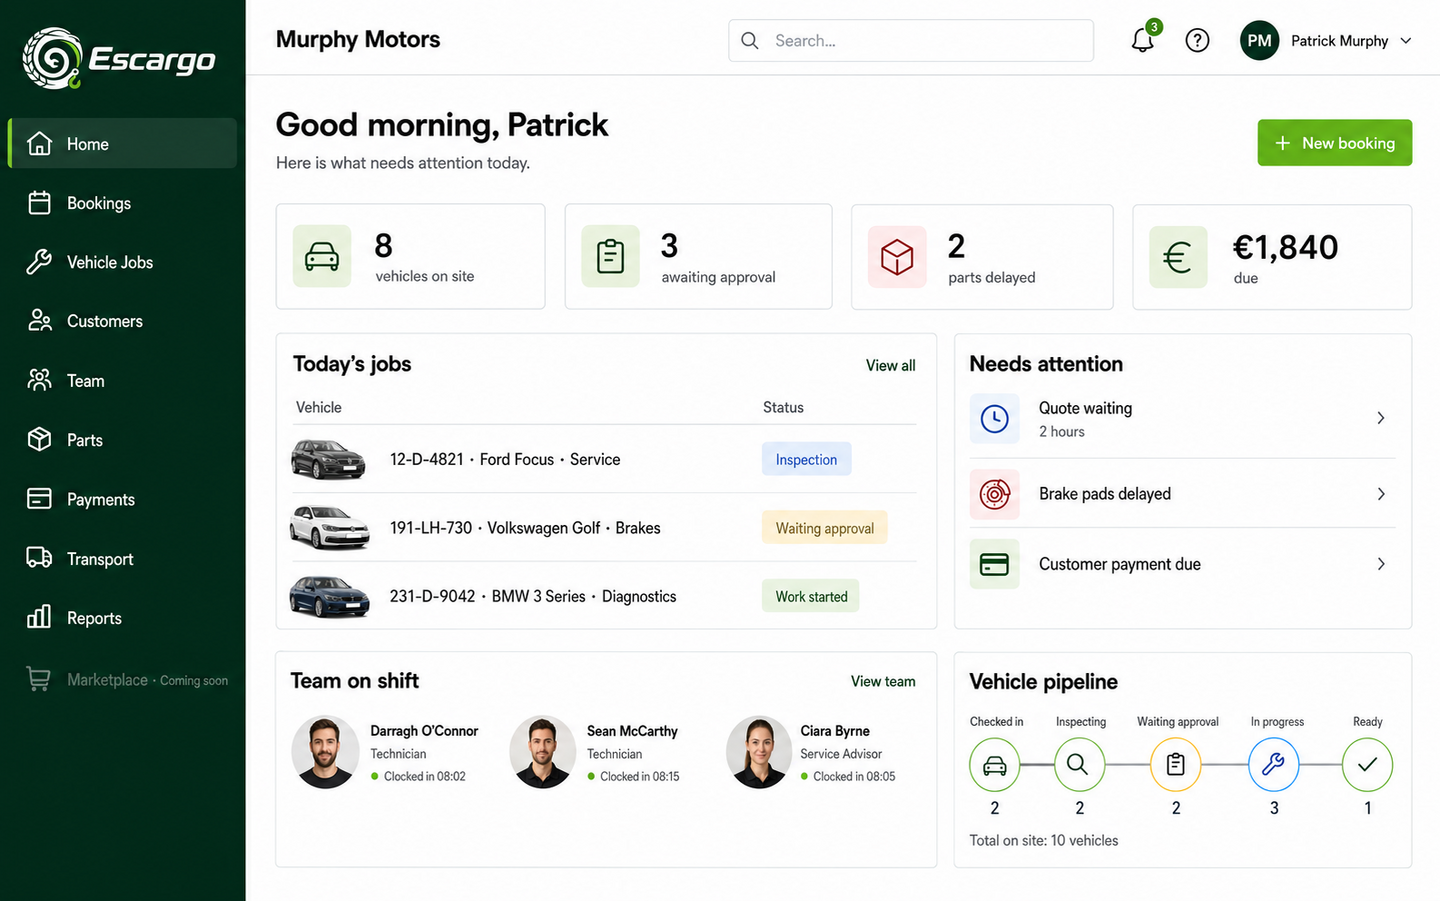Click the text '191-LH-730 · Volkswagen Golf · Brakes'
The width and height of the screenshot is (1440, 901).
click(x=525, y=528)
